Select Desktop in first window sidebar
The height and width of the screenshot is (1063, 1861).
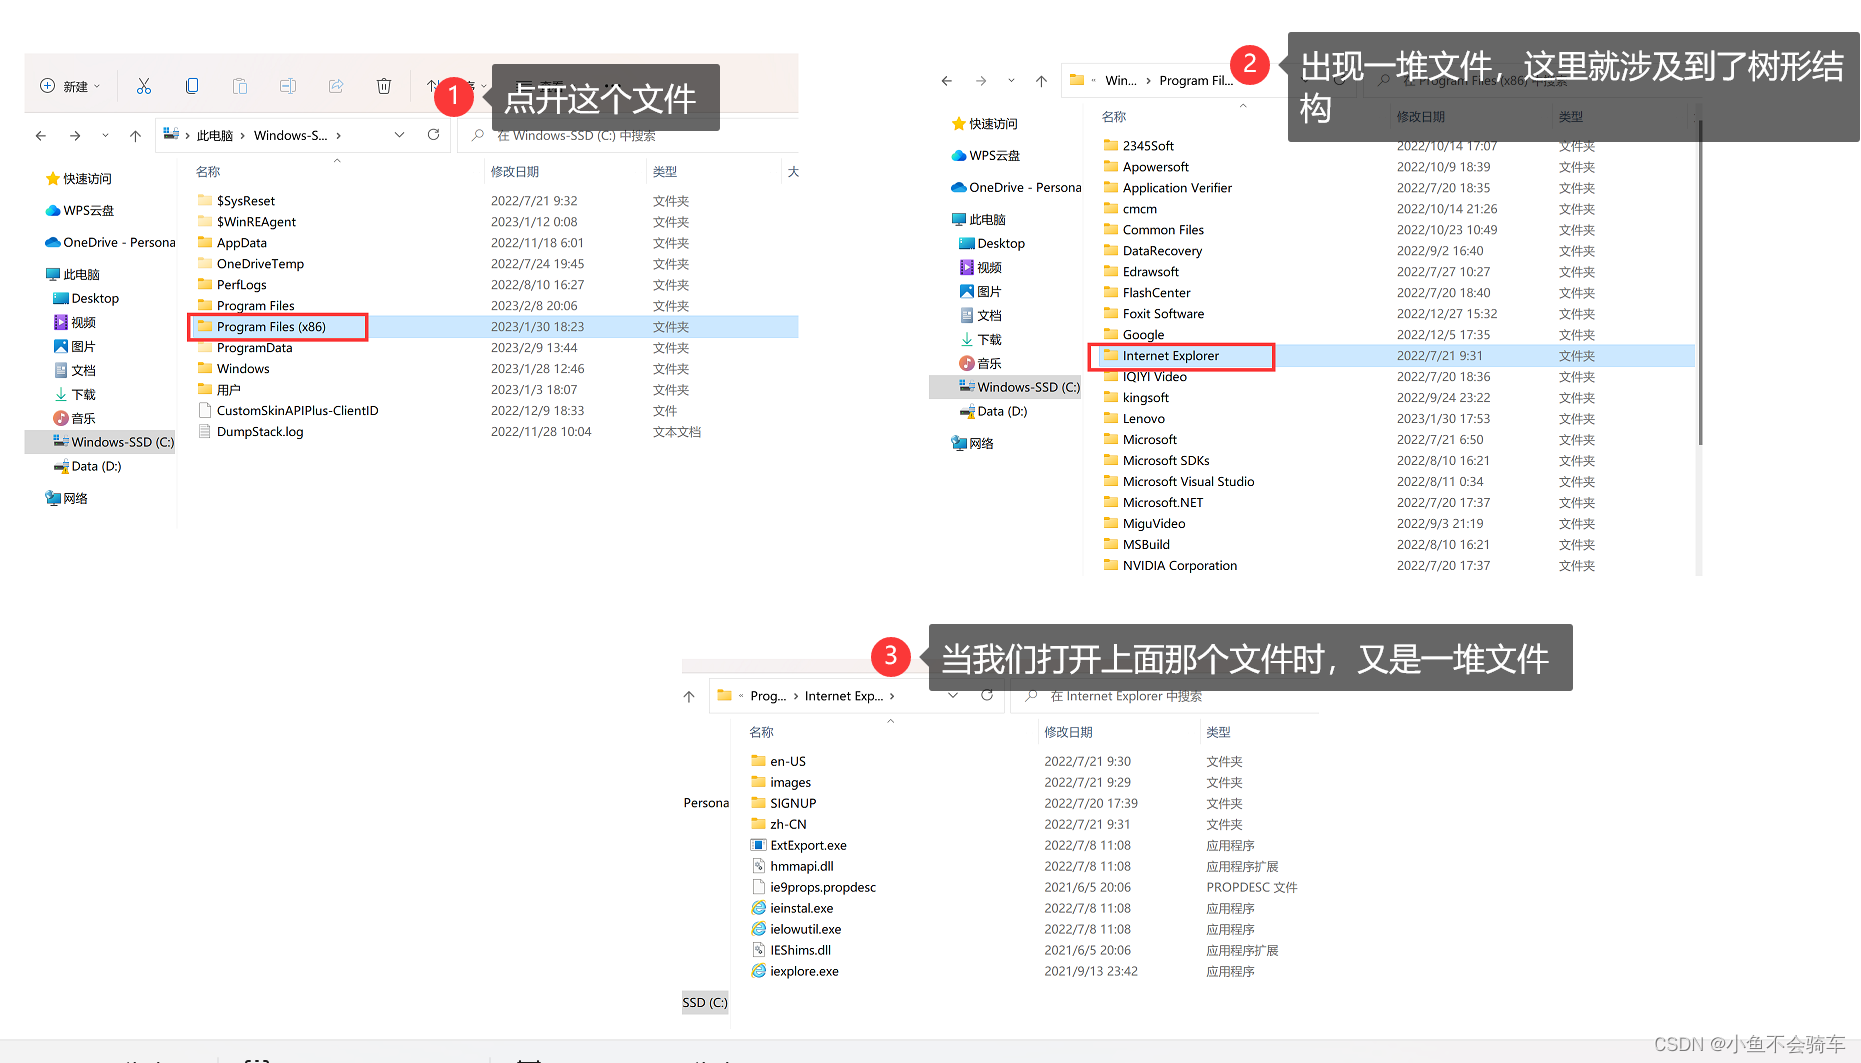coord(86,299)
